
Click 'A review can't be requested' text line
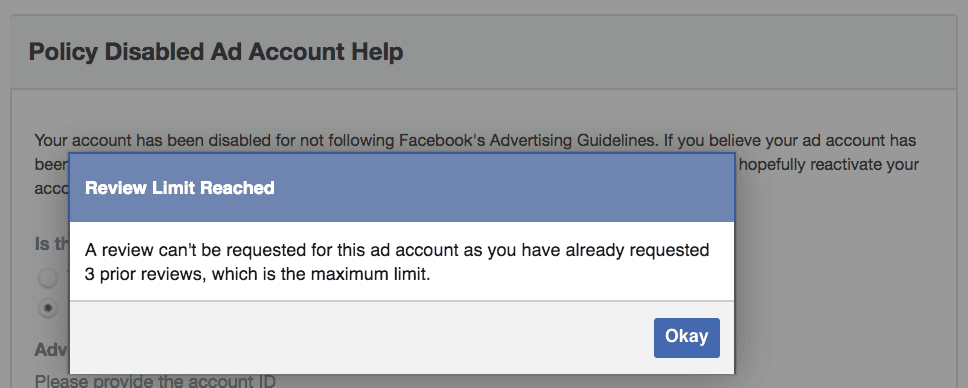(397, 250)
